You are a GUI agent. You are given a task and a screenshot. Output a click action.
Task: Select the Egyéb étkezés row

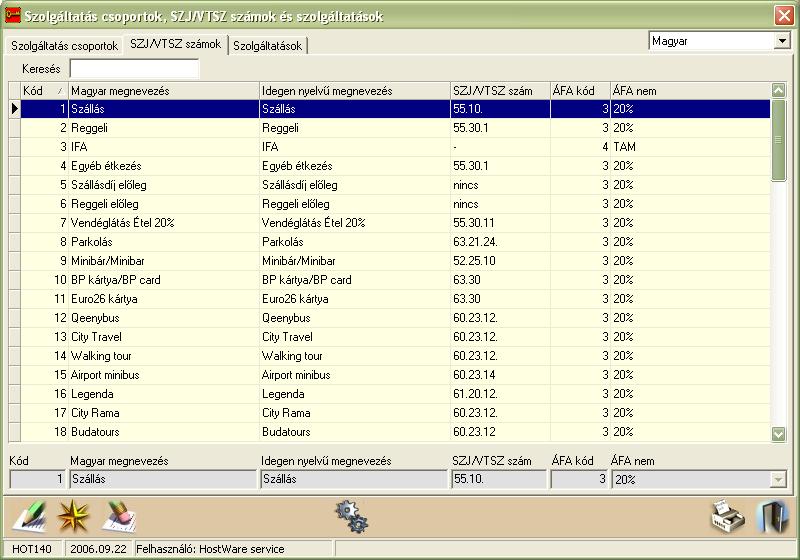coord(395,166)
